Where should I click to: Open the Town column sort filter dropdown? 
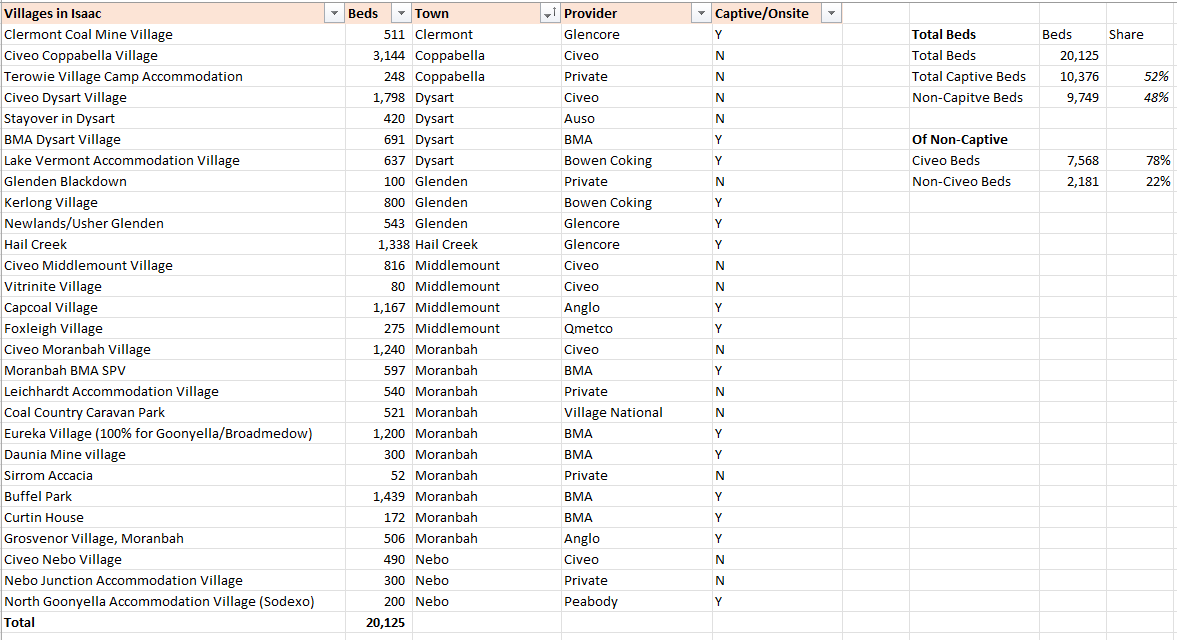click(x=549, y=14)
